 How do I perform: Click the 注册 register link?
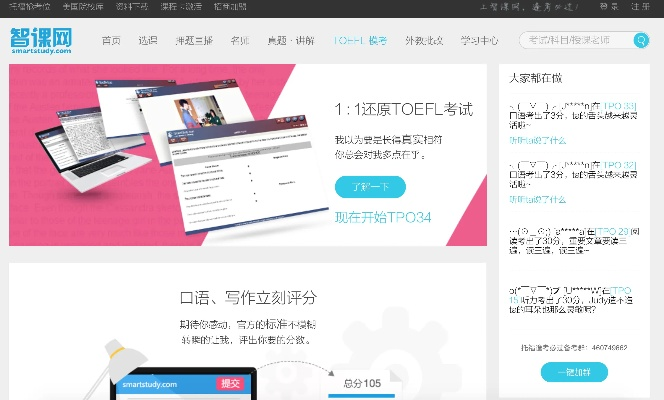[x=640, y=7]
